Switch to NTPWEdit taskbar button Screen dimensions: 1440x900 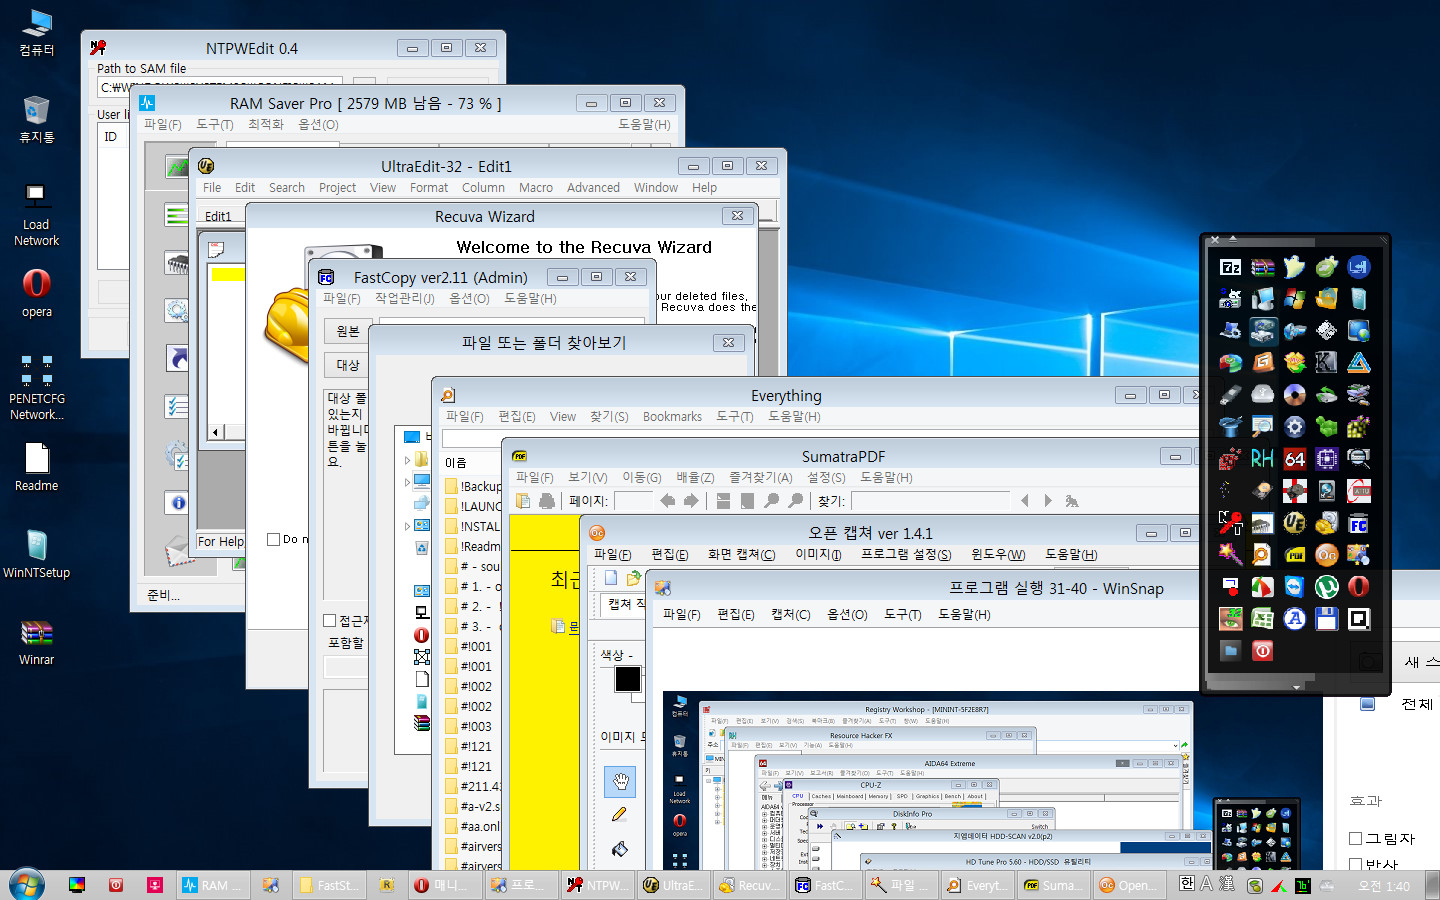(597, 885)
